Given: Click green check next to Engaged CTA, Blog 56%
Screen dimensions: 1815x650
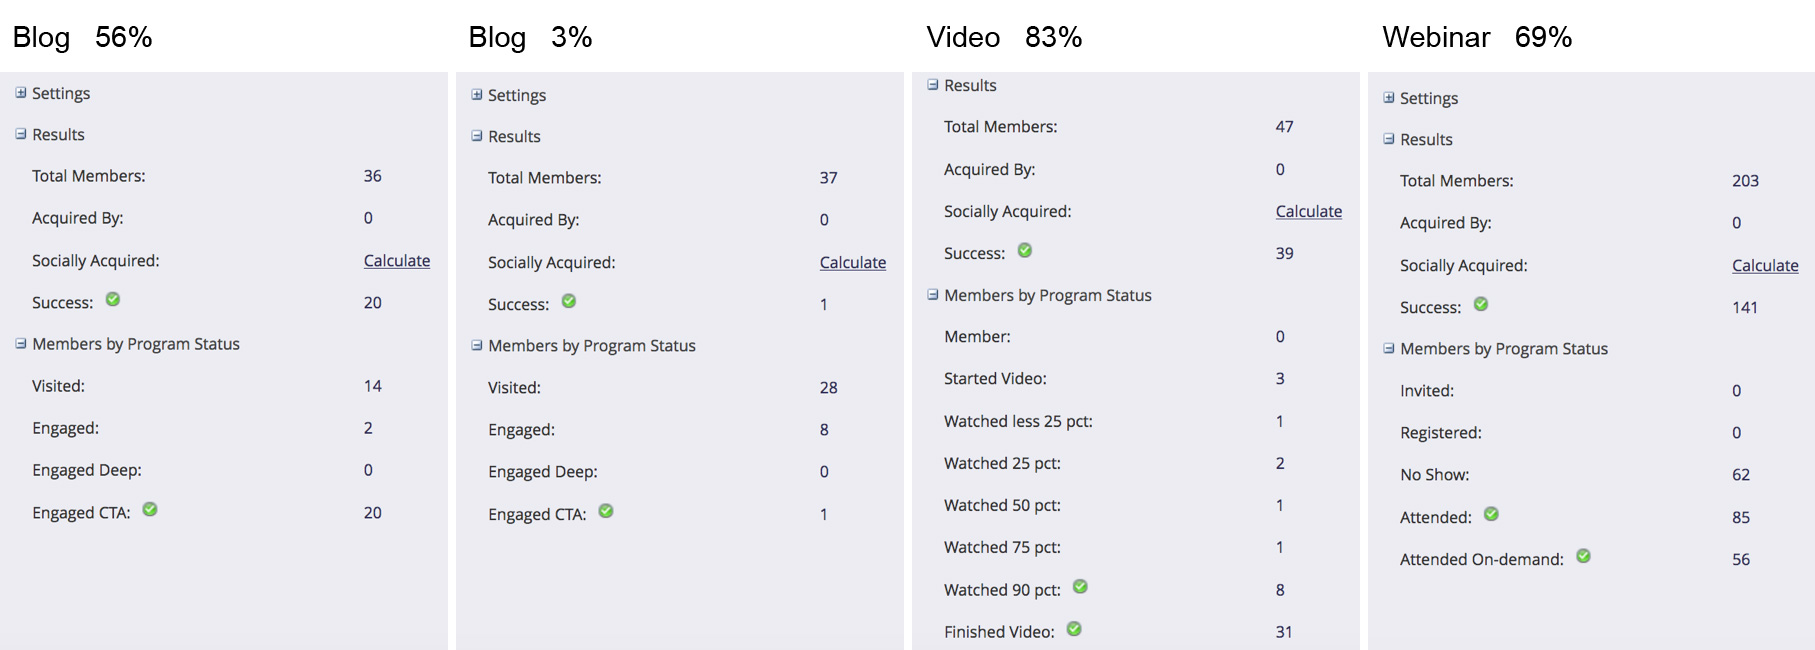Looking at the screenshot, I should [150, 509].
